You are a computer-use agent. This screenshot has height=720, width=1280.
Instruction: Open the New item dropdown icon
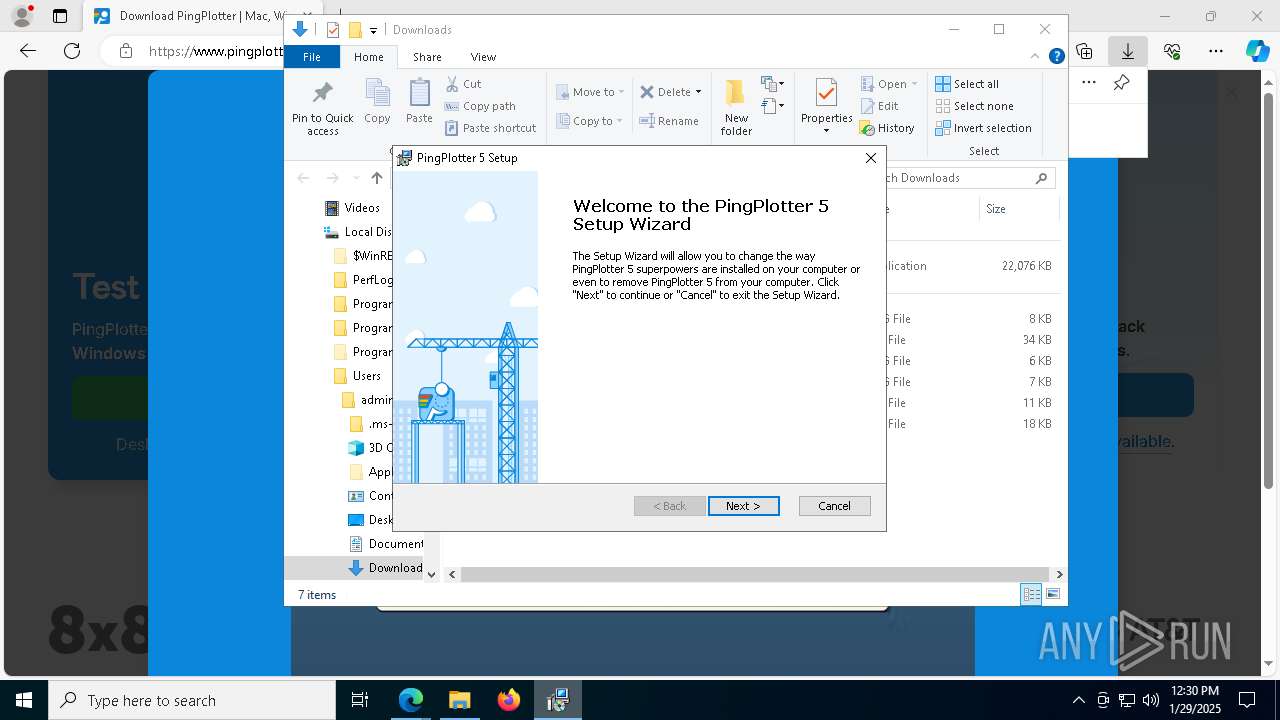coord(772,84)
